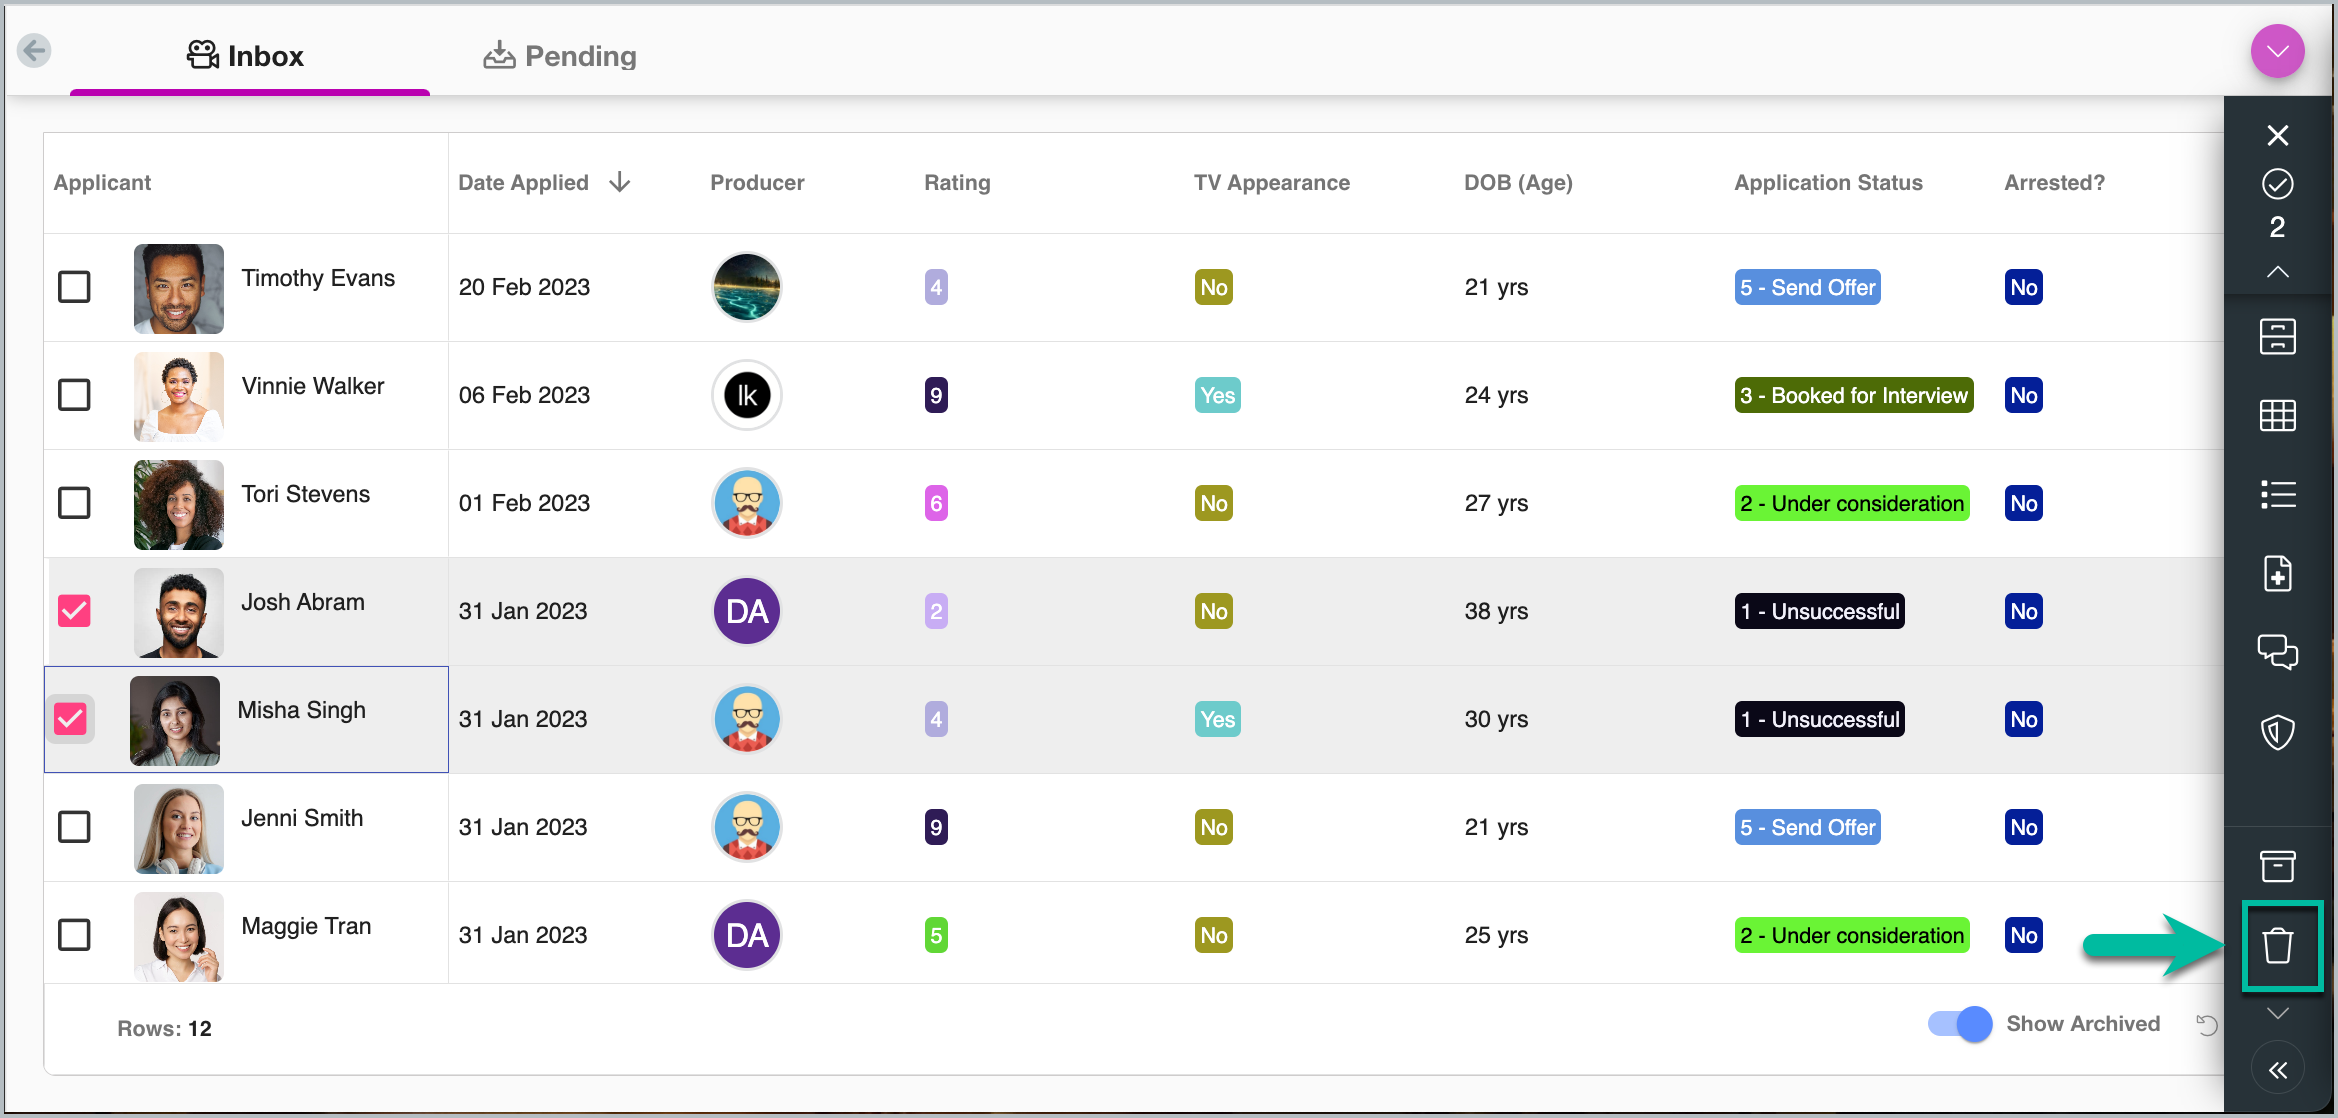
Task: Click the form layout icon in sidebar
Action: [x=2277, y=336]
